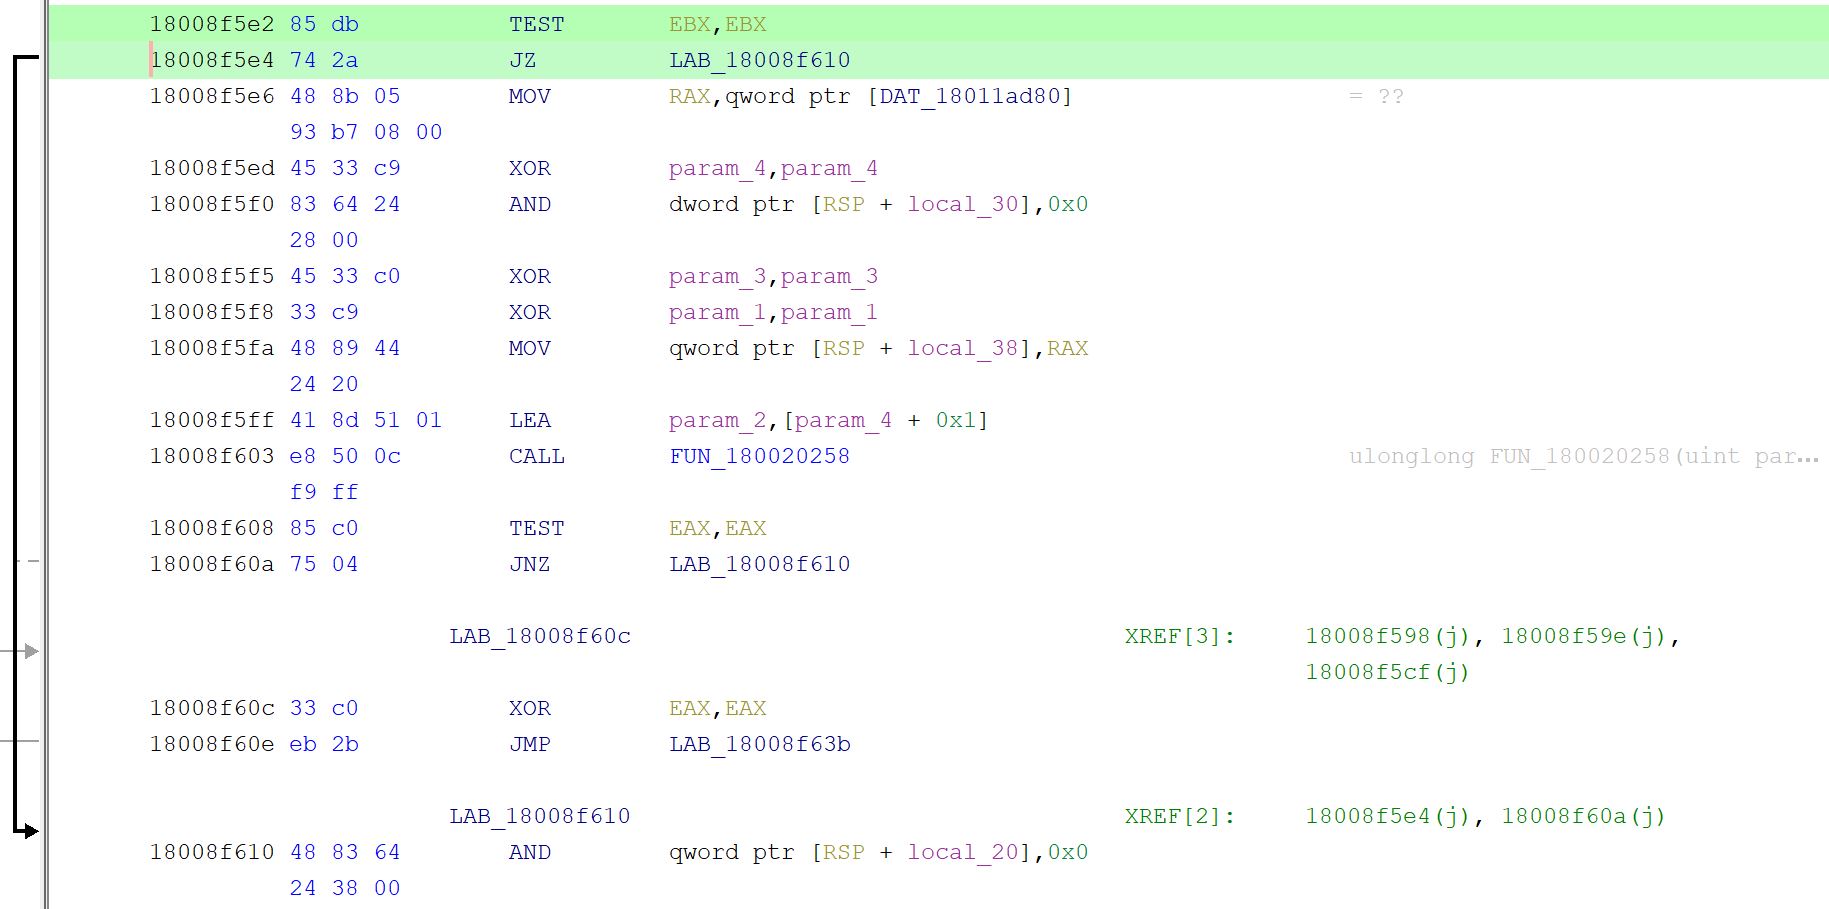Viewport: 1829px width, 909px height.
Task: Select the local_38 stack variable reference
Action: click(960, 348)
